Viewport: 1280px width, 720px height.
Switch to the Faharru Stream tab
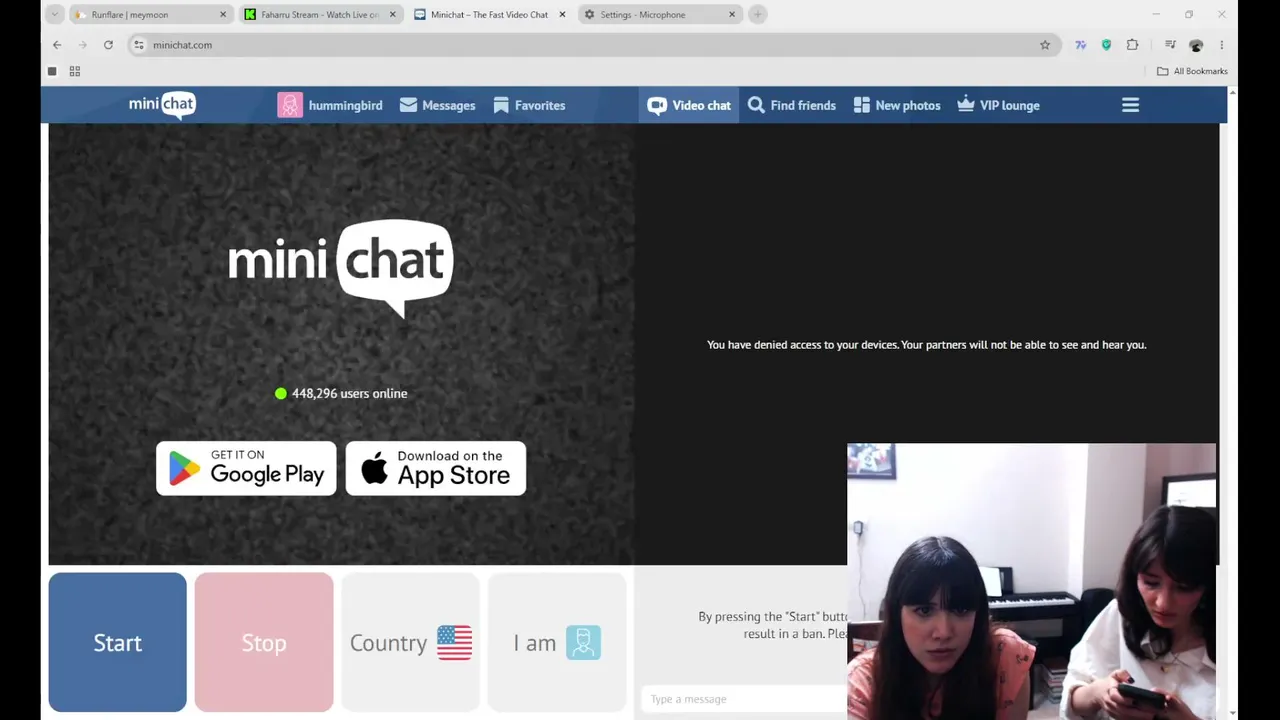coord(321,14)
